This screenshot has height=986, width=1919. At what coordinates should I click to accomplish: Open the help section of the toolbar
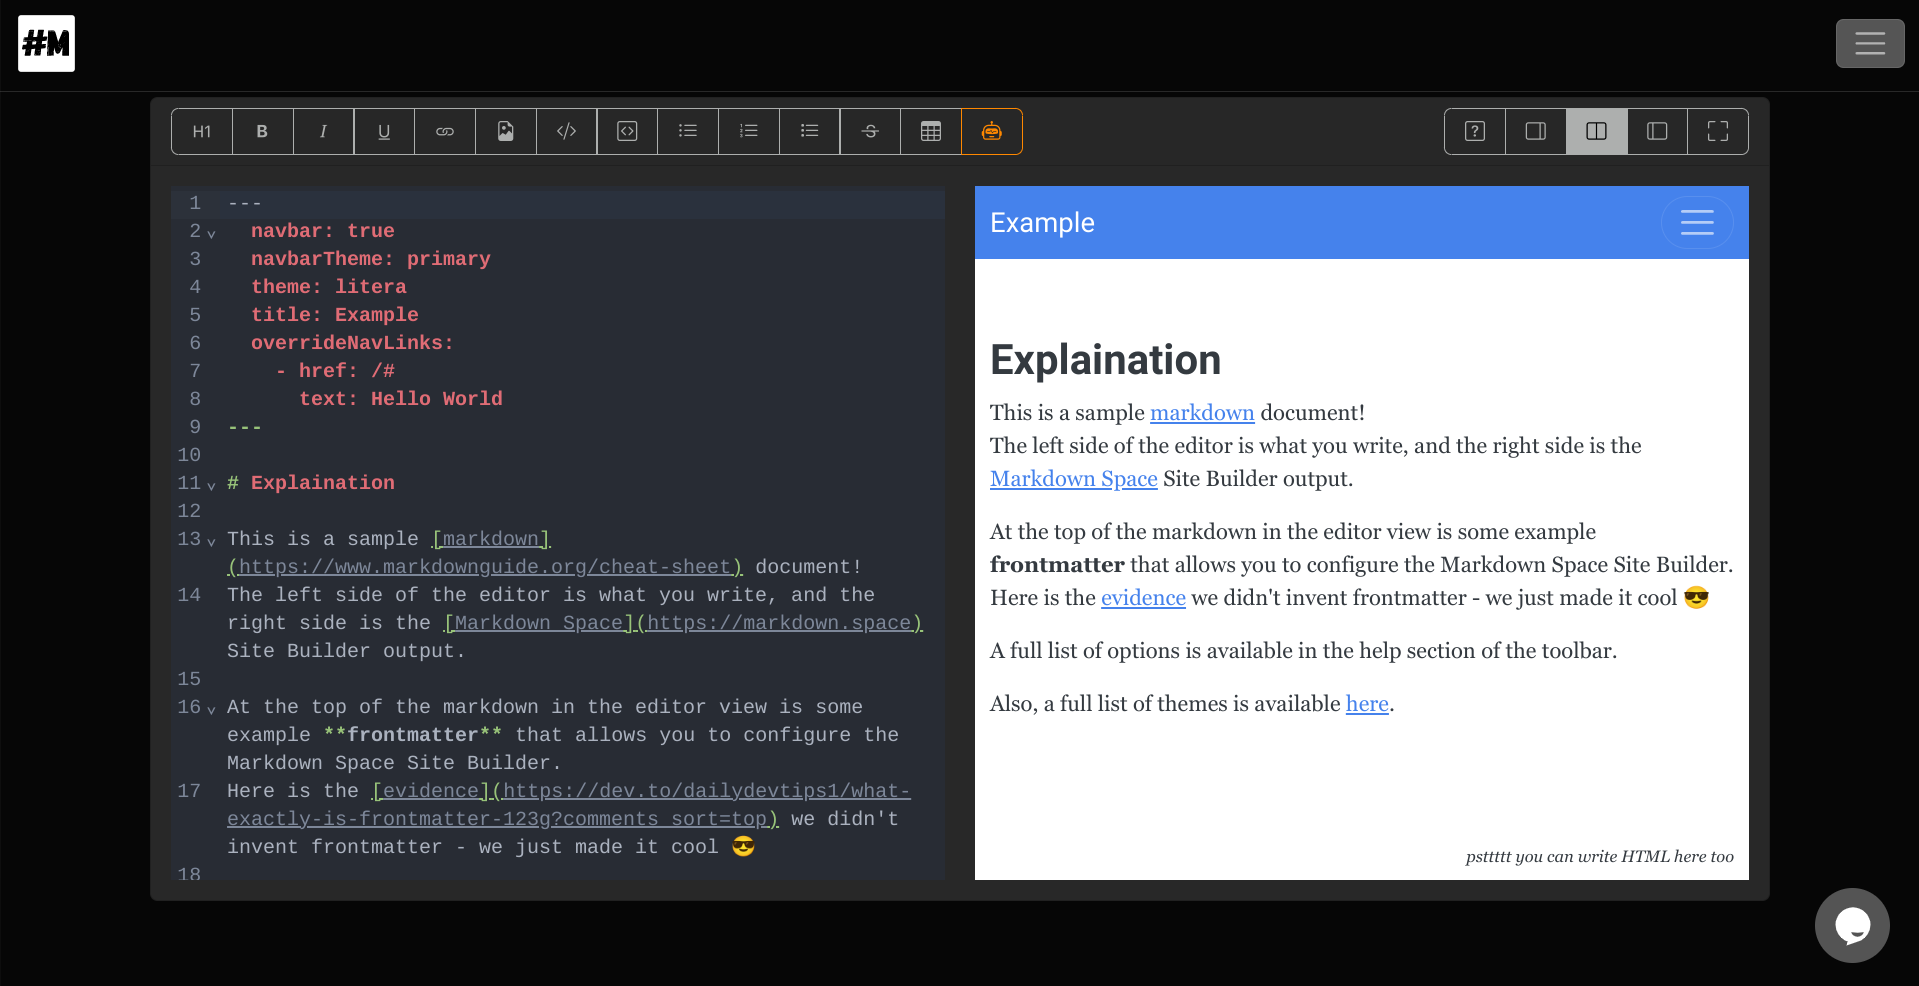point(1473,131)
